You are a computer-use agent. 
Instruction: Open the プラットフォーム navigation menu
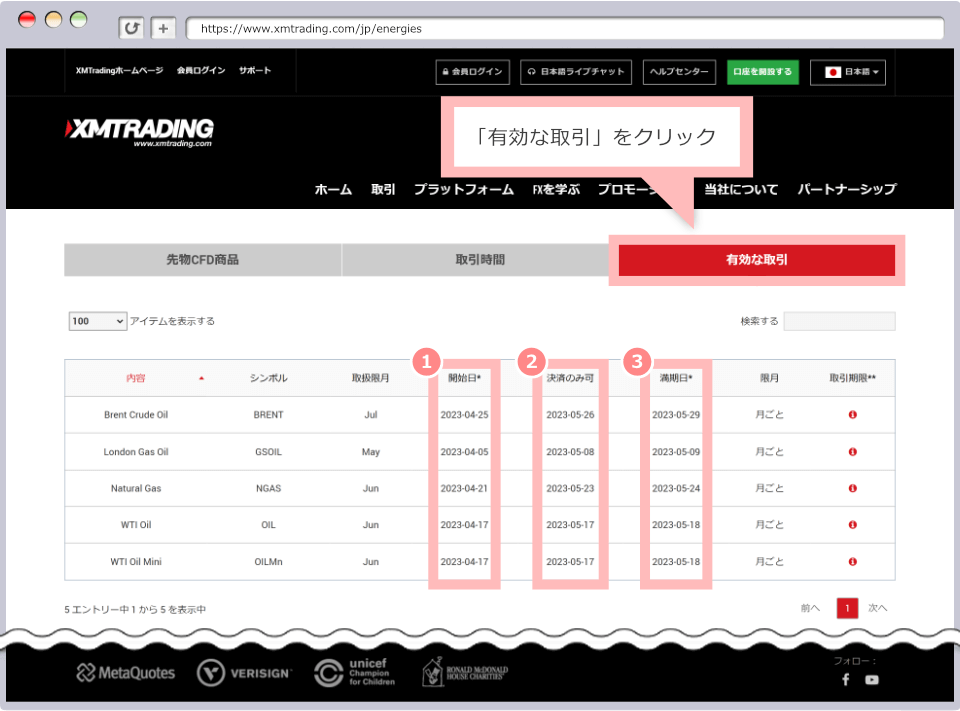click(463, 189)
